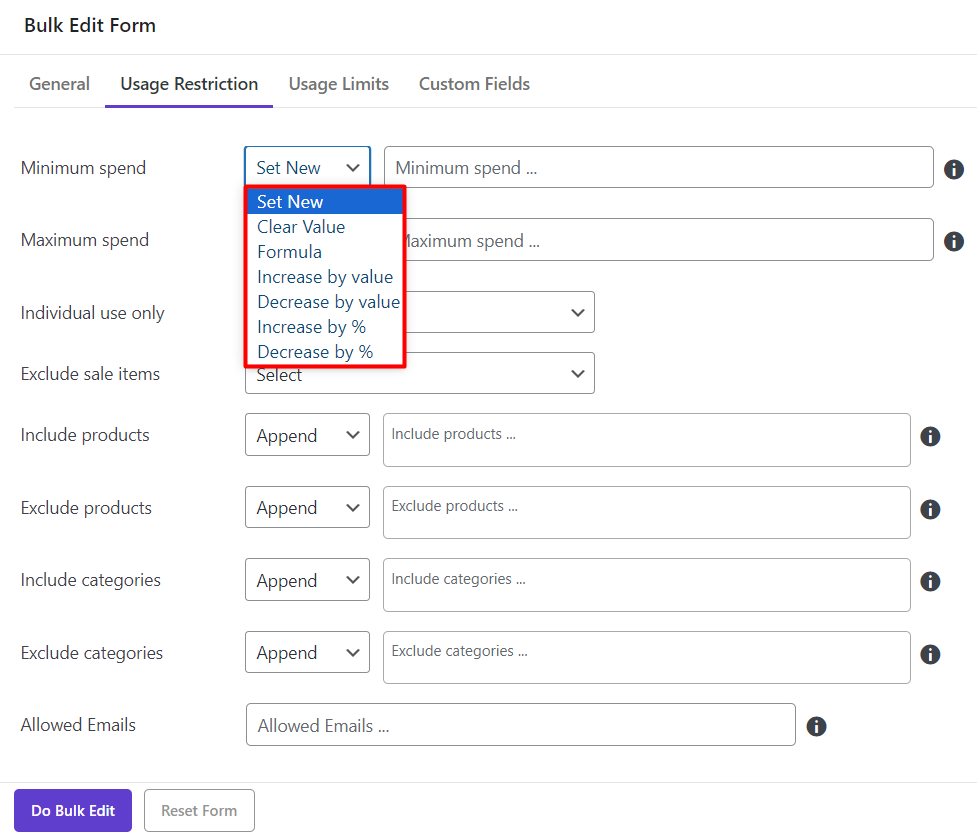Click info icon beside Allowed Emails field
Image resolution: width=977 pixels, height=837 pixels.
click(x=816, y=726)
